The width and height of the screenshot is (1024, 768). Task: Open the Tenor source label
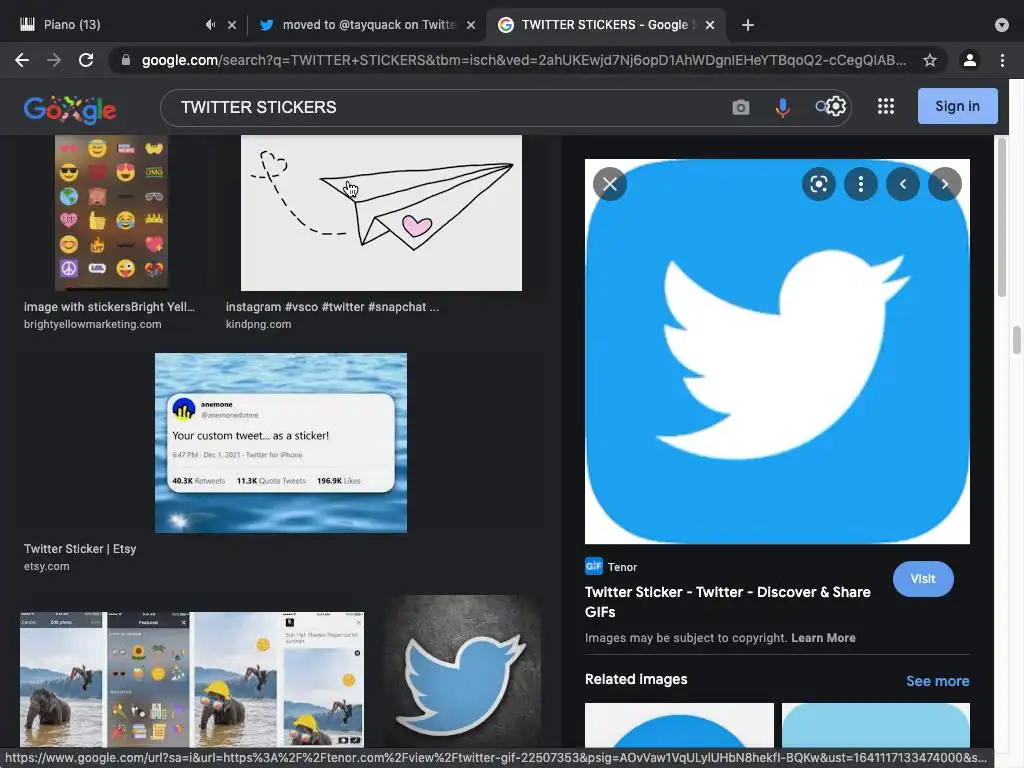click(611, 566)
